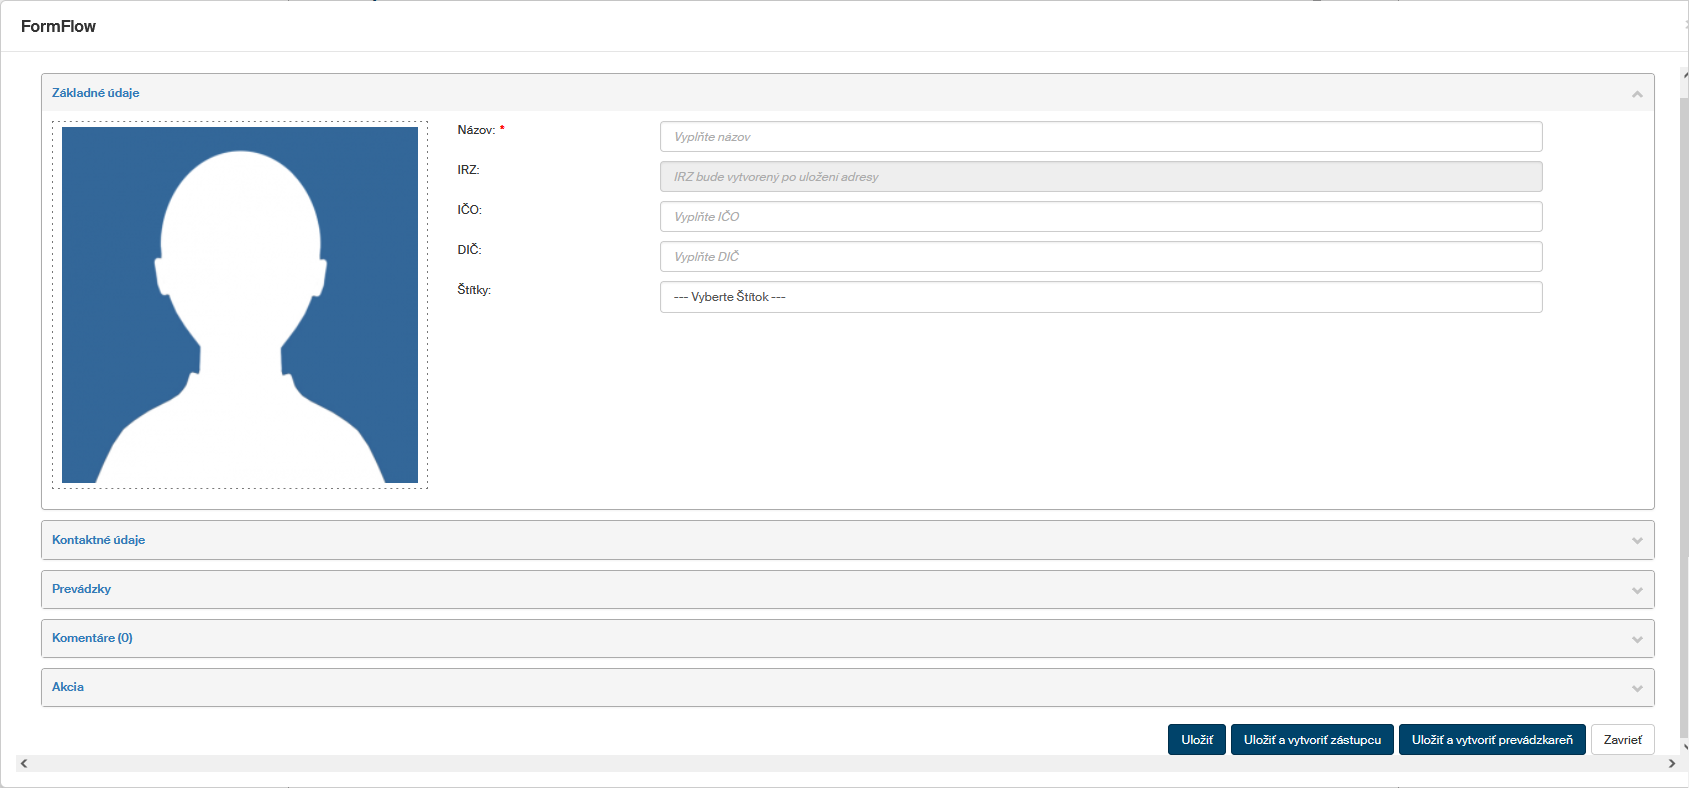The image size is (1689, 788).
Task: Click the horizontal scrollbar left arrow
Action: click(24, 764)
